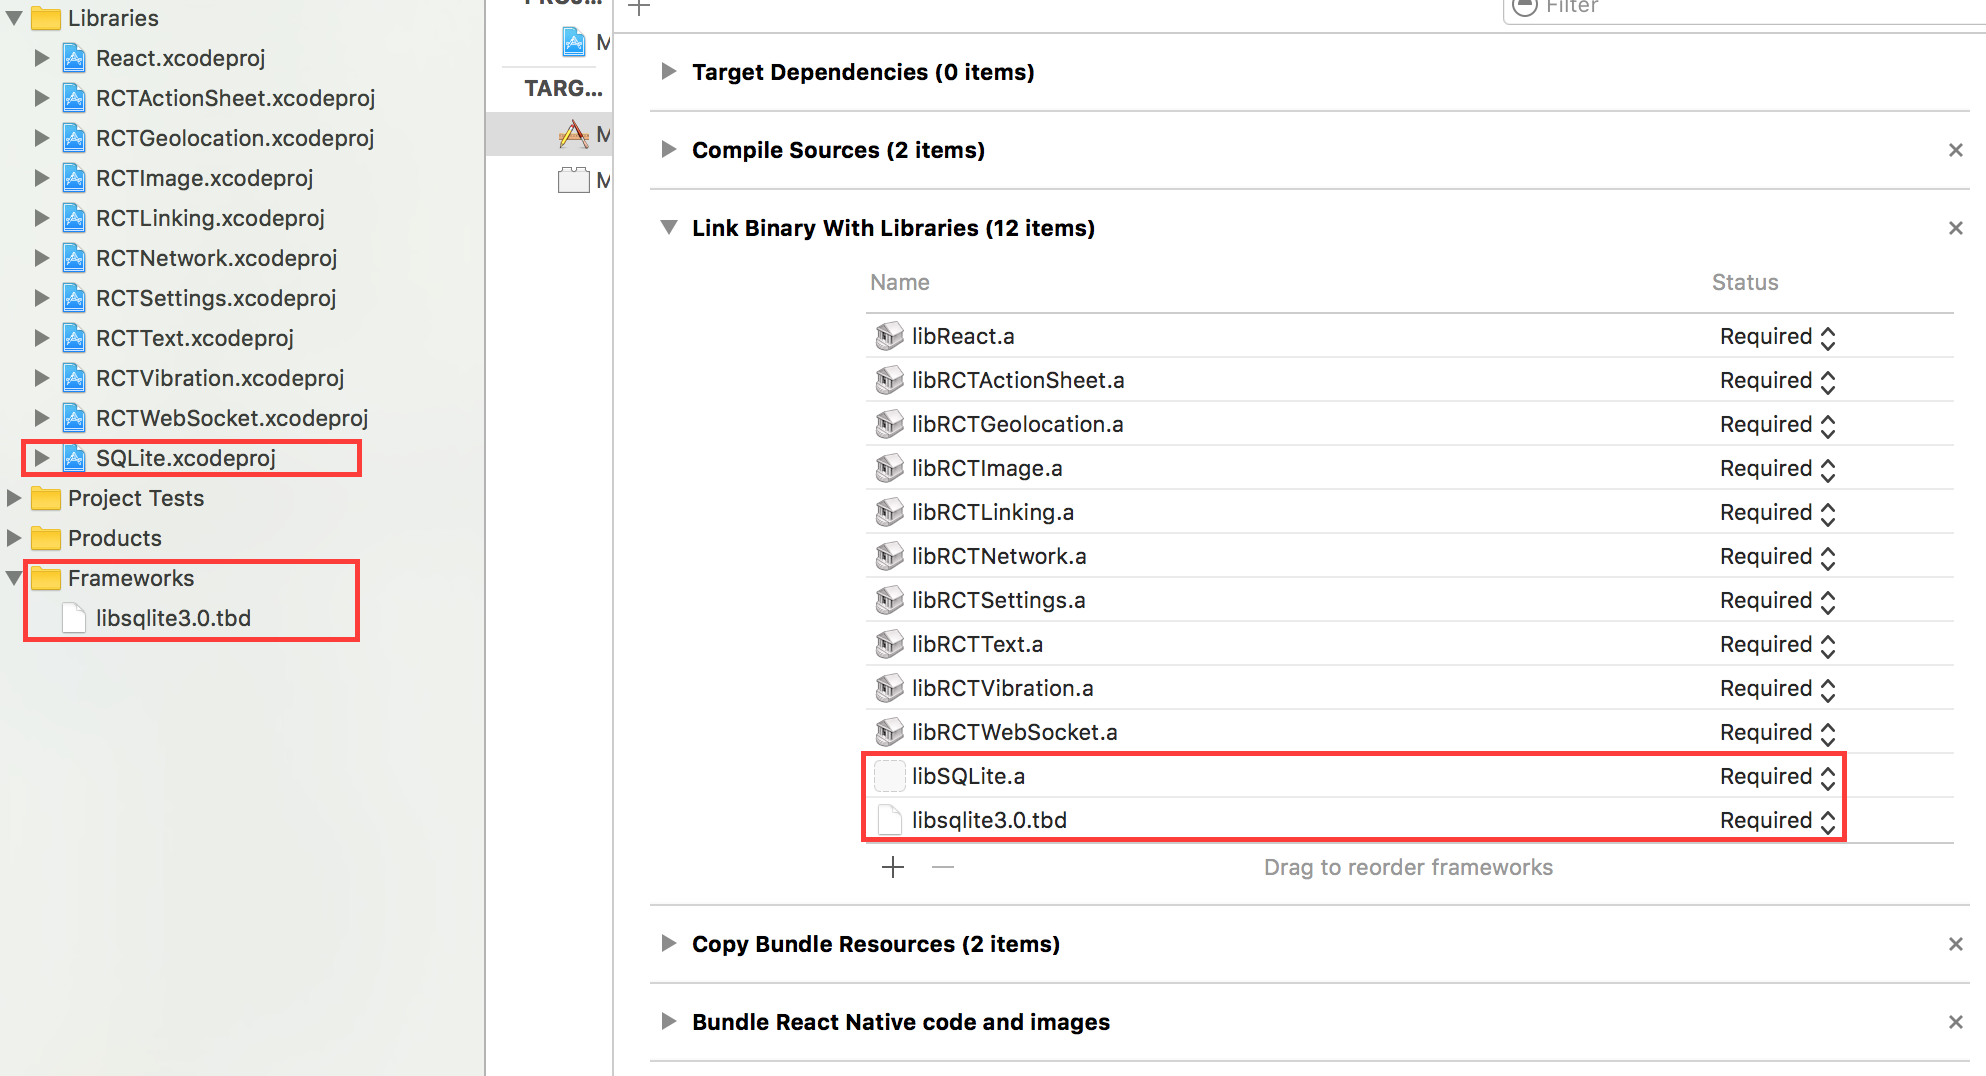The image size is (1986, 1076).
Task: Add a library with the plus button
Action: (x=893, y=867)
